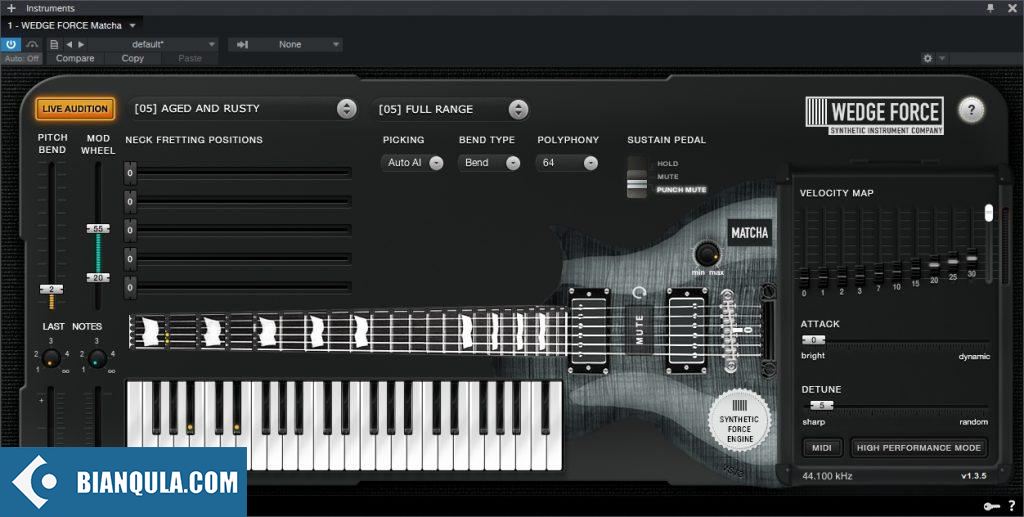The height and width of the screenshot is (517, 1024).
Task: Click the first neck fretting position 0 box
Action: click(130, 173)
